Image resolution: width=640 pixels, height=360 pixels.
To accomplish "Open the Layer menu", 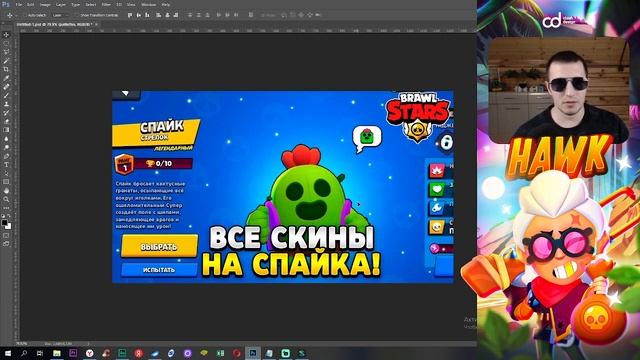I will [60, 4].
